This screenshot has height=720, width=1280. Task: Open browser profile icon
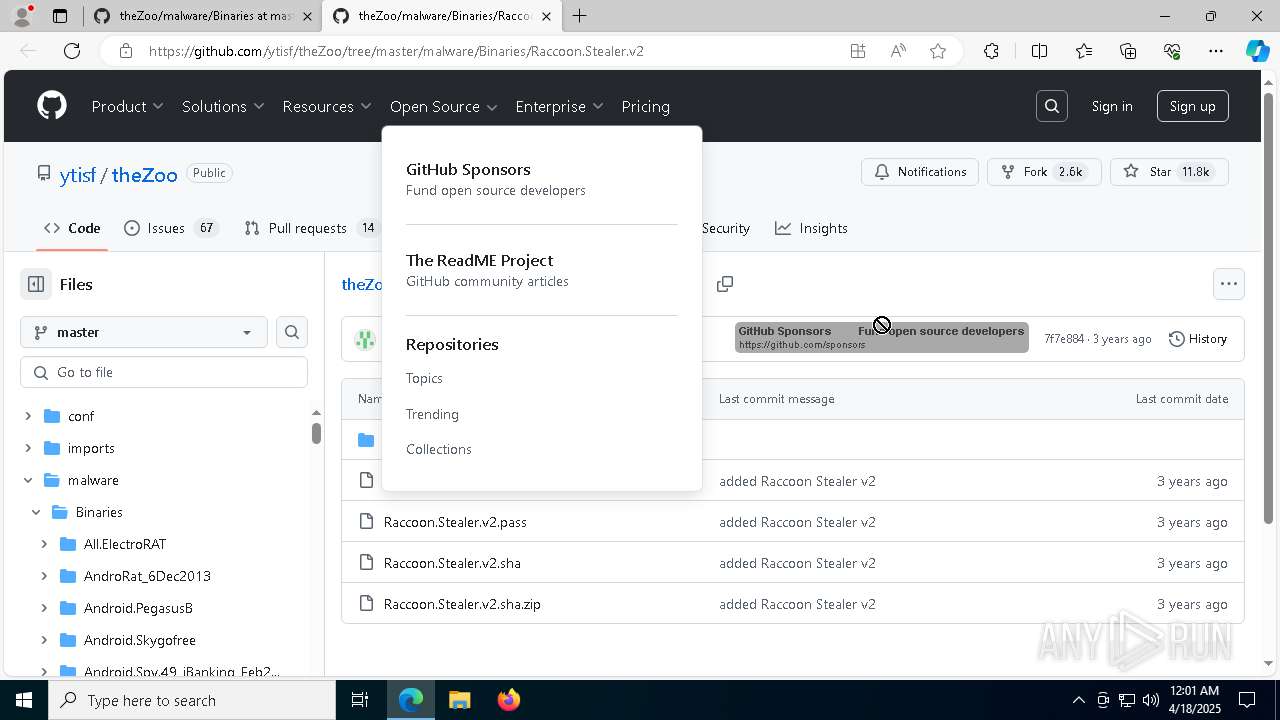pyautogui.click(x=22, y=16)
